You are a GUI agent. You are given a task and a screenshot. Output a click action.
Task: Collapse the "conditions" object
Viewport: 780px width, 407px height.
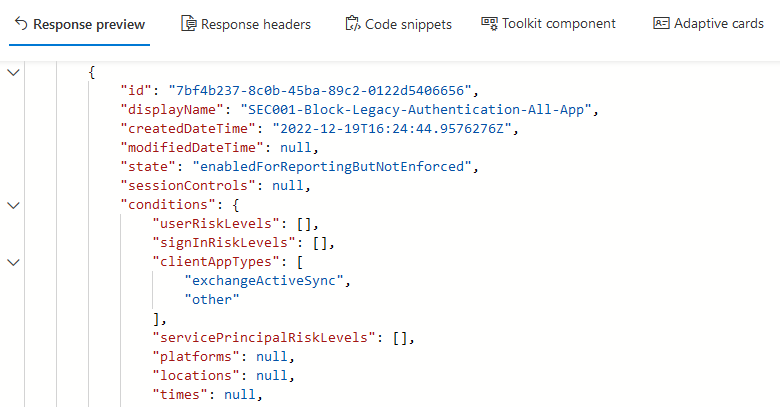tap(13, 205)
